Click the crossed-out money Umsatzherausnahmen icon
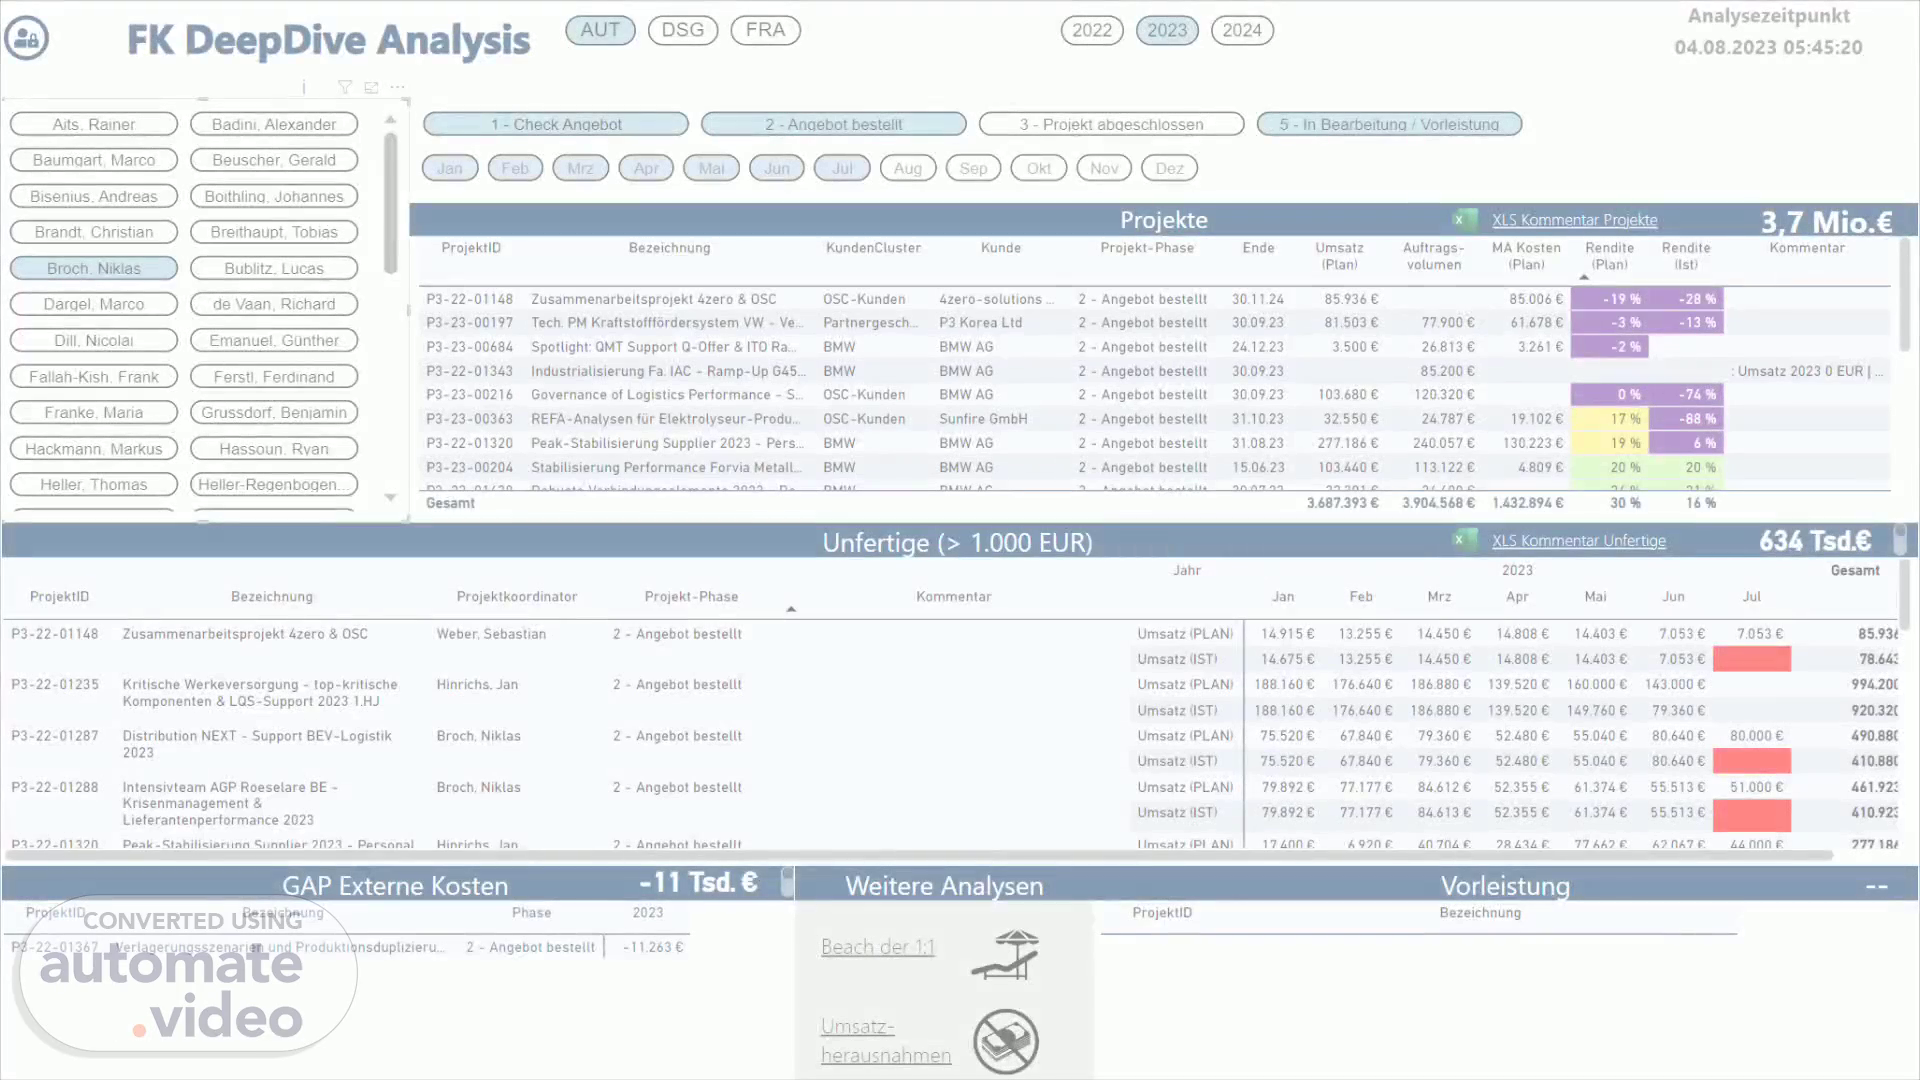Image resolution: width=1920 pixels, height=1080 pixels. click(x=1006, y=1041)
